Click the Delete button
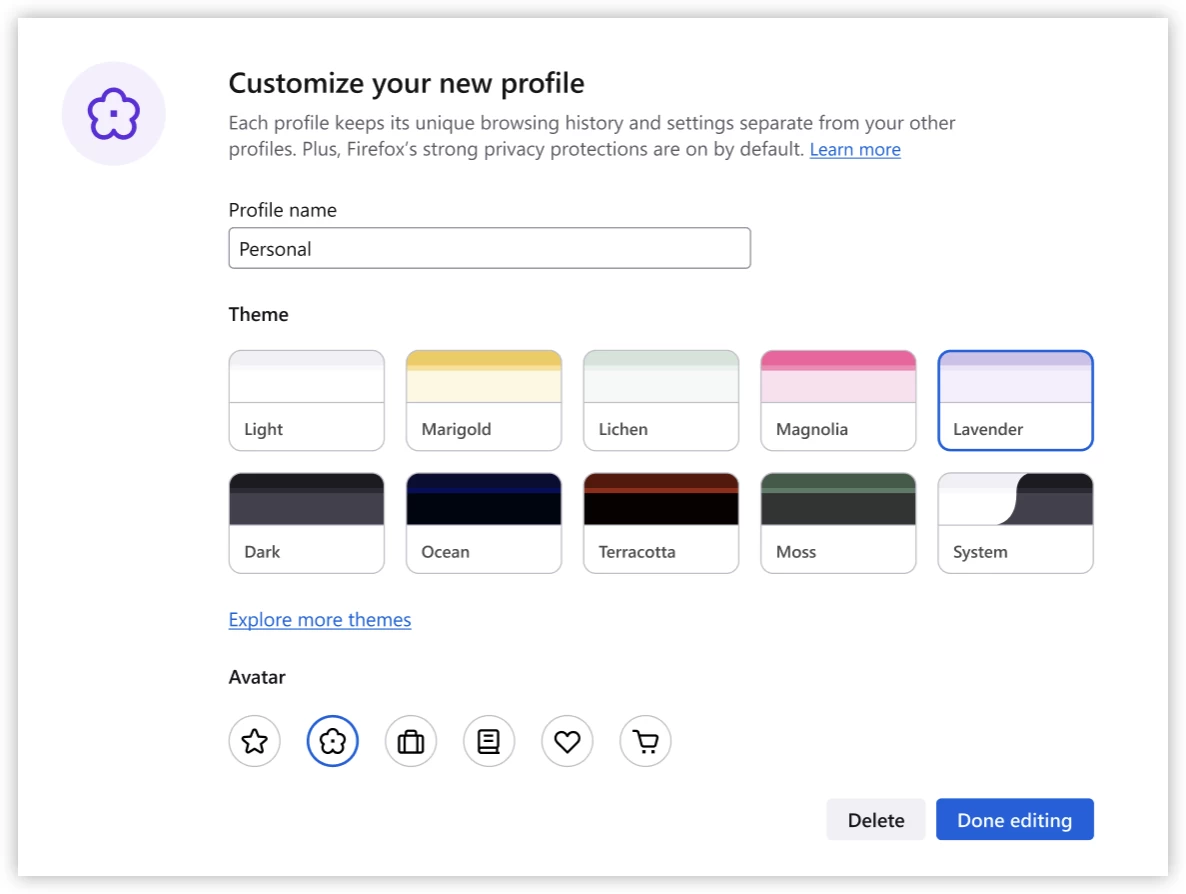This screenshot has height=894, width=1186. [x=875, y=819]
